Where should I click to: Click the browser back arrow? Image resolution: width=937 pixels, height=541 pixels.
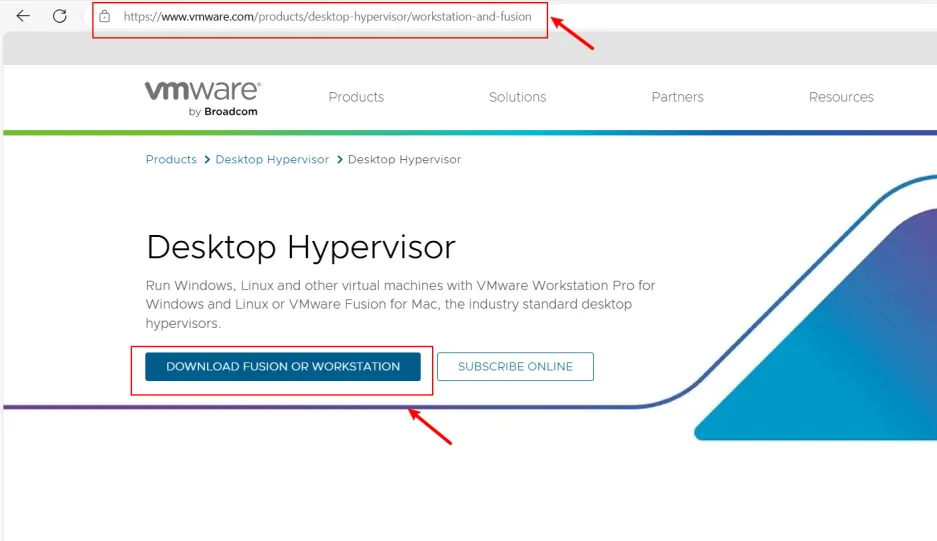click(x=23, y=16)
